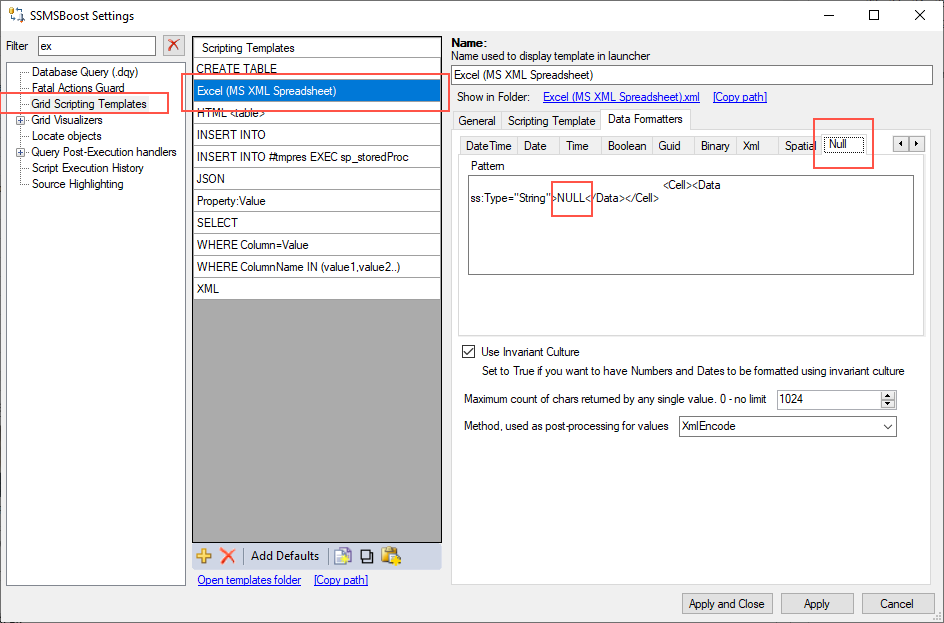The height and width of the screenshot is (623, 944).
Task: Paste a template using the clipboard icon
Action: [391, 556]
